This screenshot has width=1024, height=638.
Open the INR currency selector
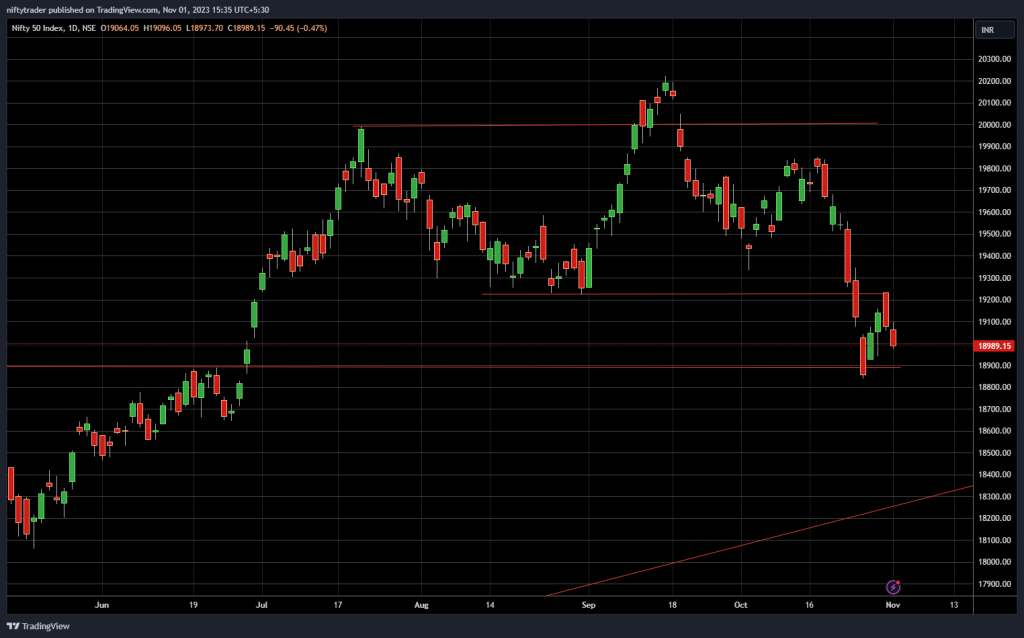tap(987, 30)
